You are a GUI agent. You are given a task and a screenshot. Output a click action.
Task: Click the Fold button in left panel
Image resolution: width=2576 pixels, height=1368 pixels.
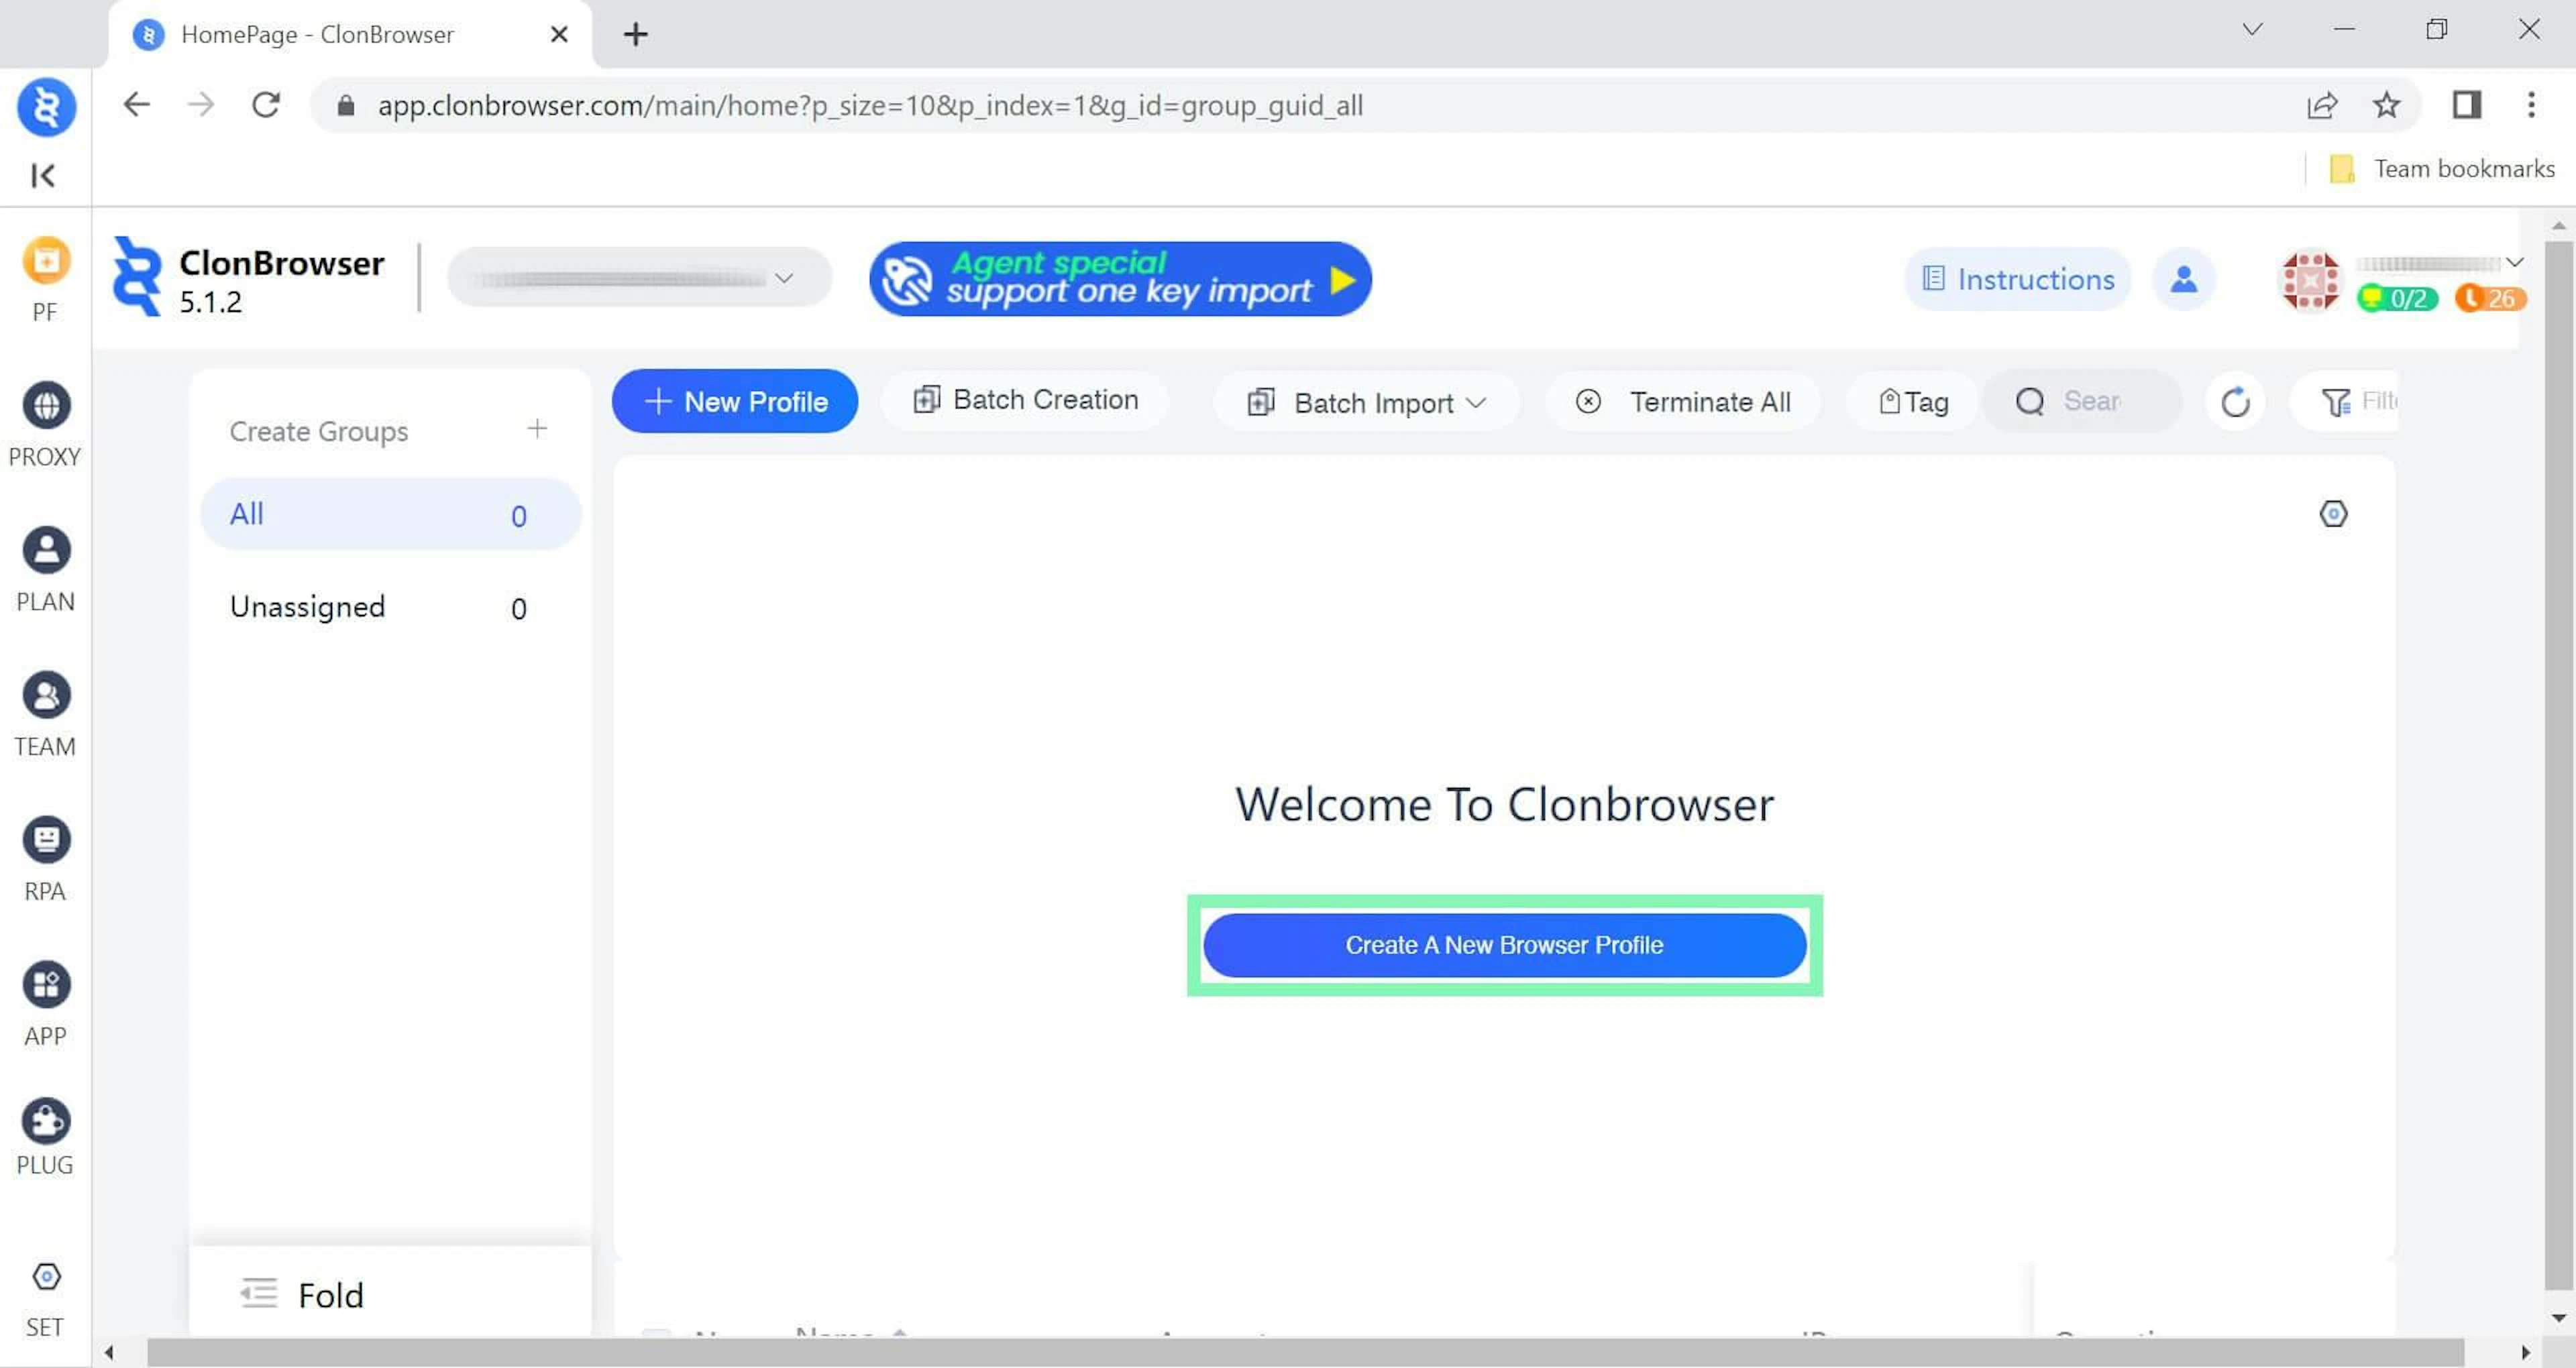click(303, 1294)
